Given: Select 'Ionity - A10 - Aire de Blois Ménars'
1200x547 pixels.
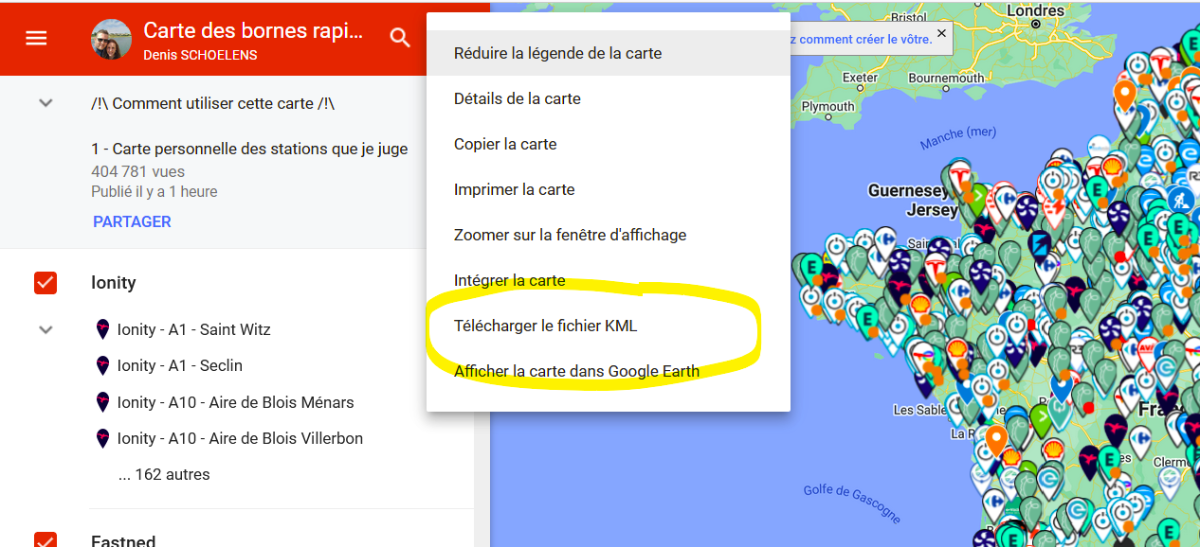Looking at the screenshot, I should 236,402.
